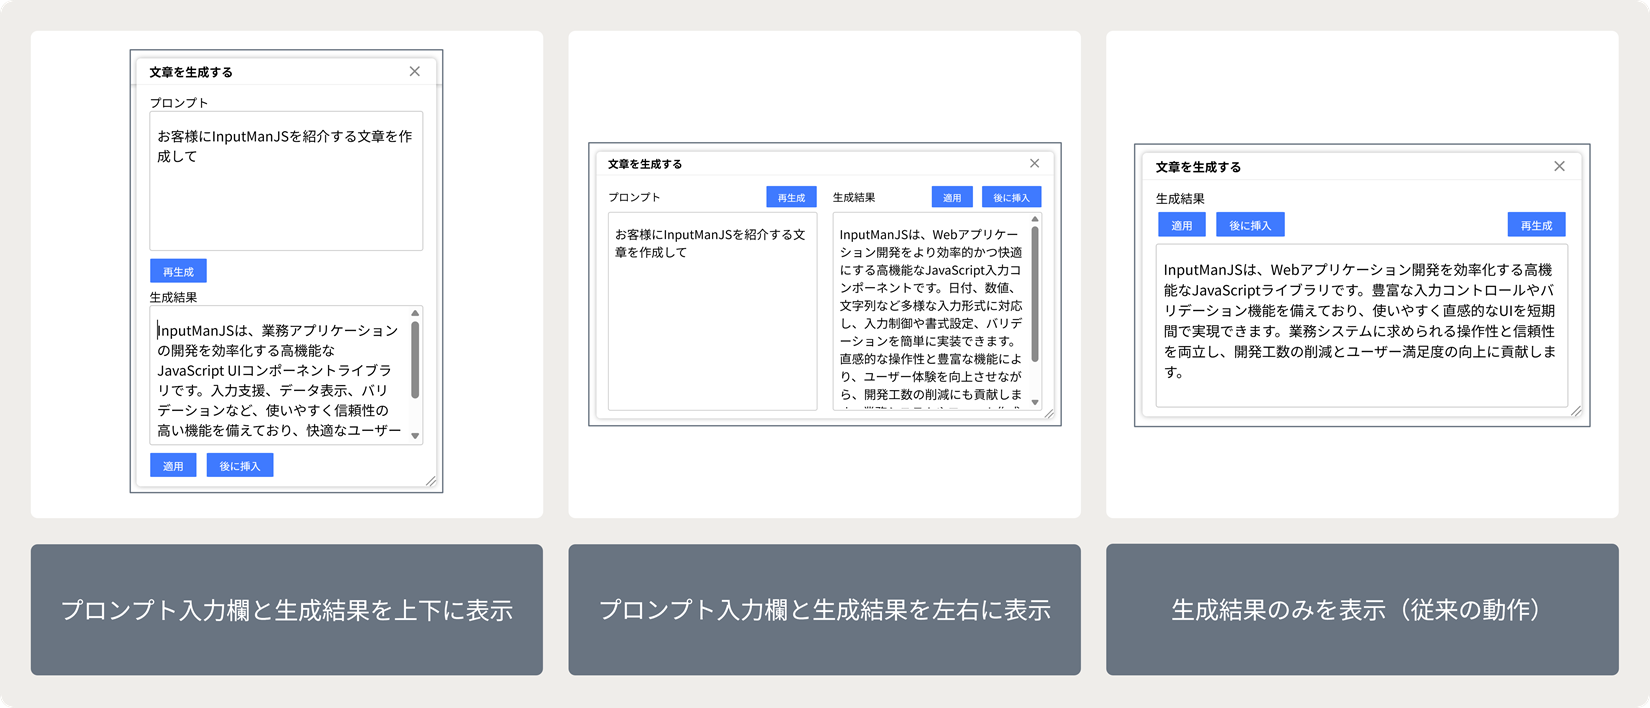The width and height of the screenshot is (1650, 708).
Task: Click scrollbar thumb in vertical-layout result box
Action: (x=415, y=360)
